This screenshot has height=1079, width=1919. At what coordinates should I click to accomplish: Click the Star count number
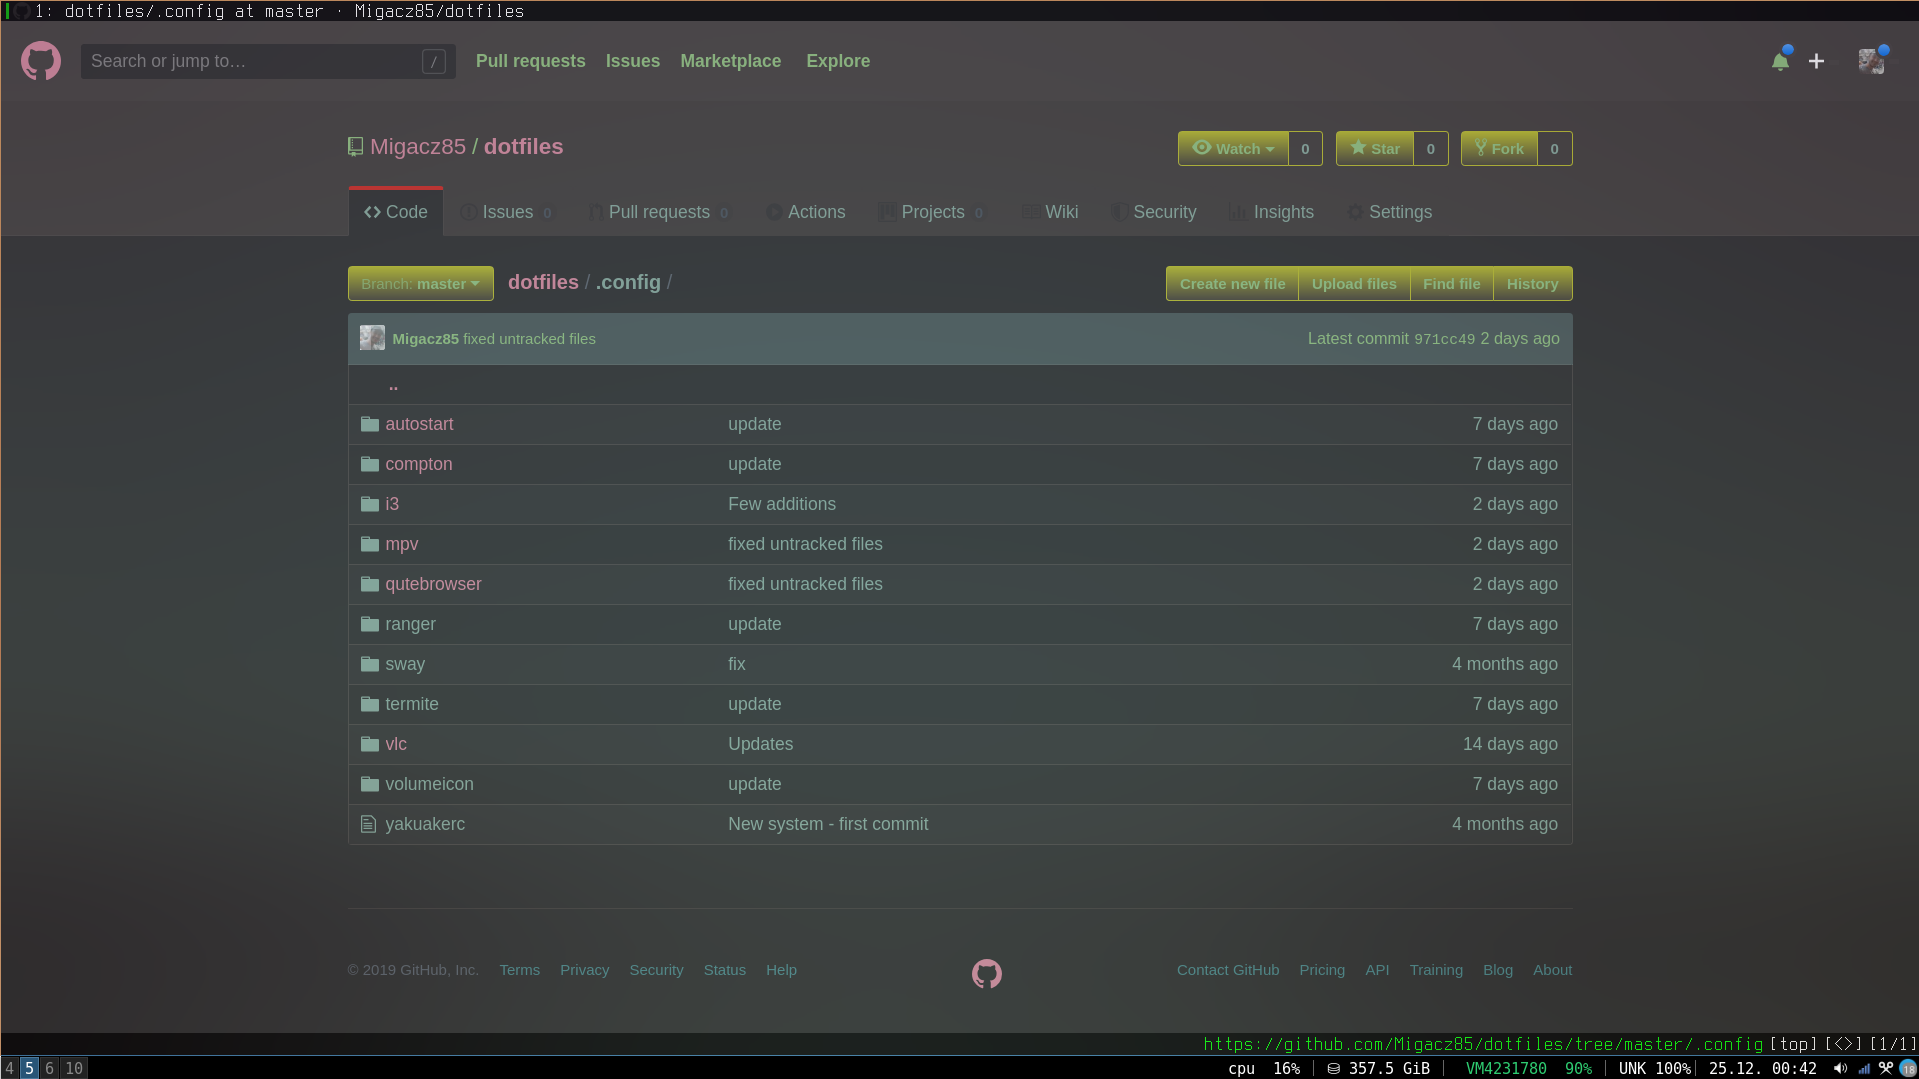pos(1431,148)
